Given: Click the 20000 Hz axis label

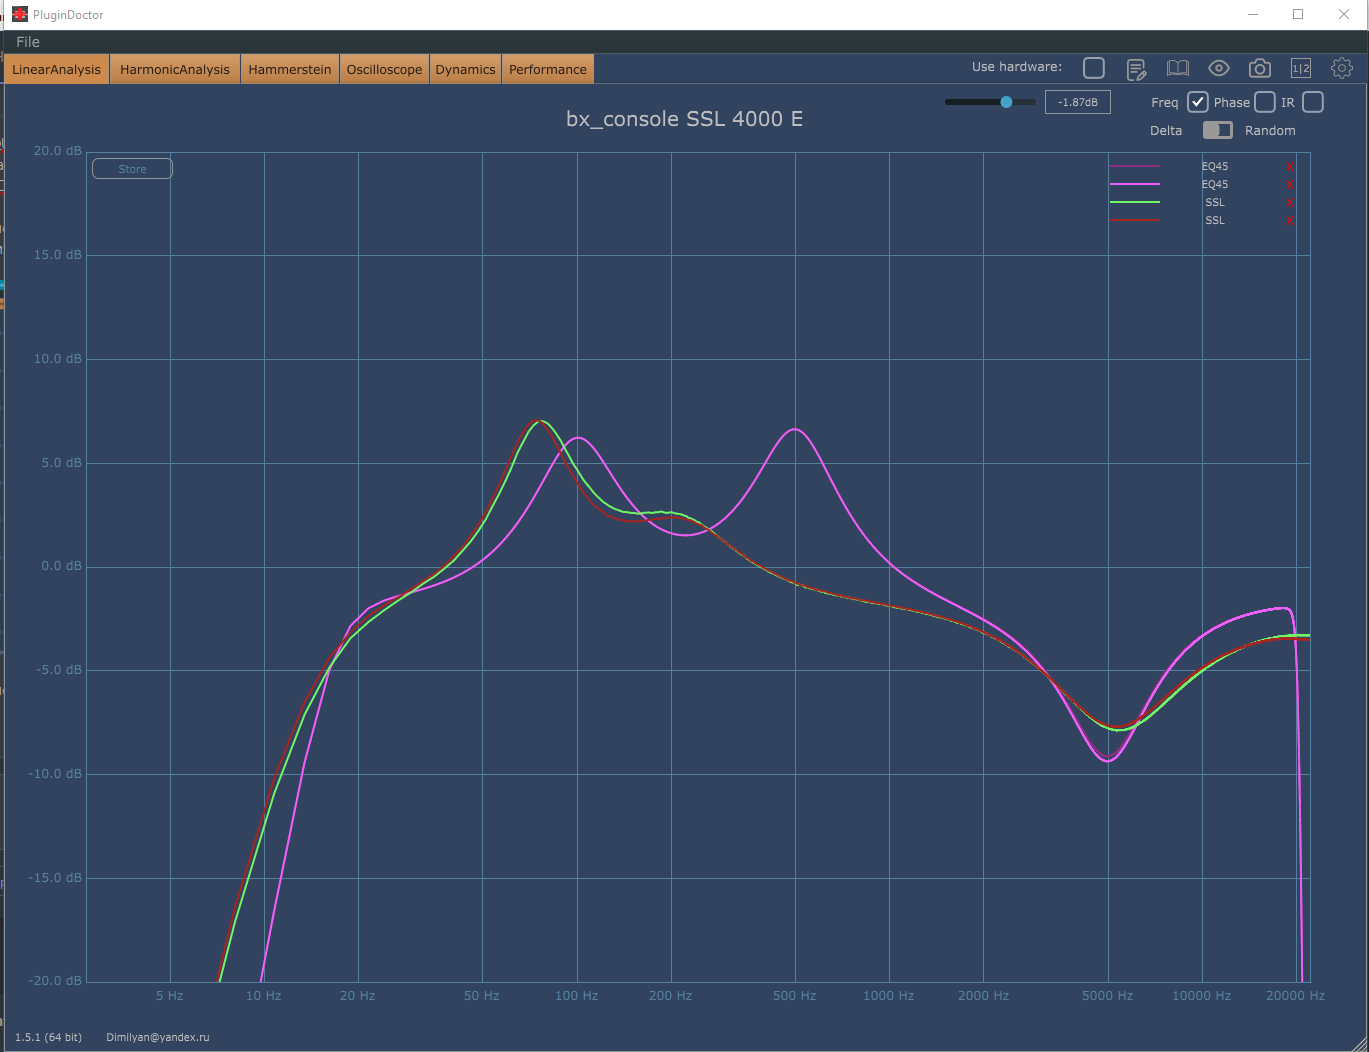Looking at the screenshot, I should (1295, 996).
